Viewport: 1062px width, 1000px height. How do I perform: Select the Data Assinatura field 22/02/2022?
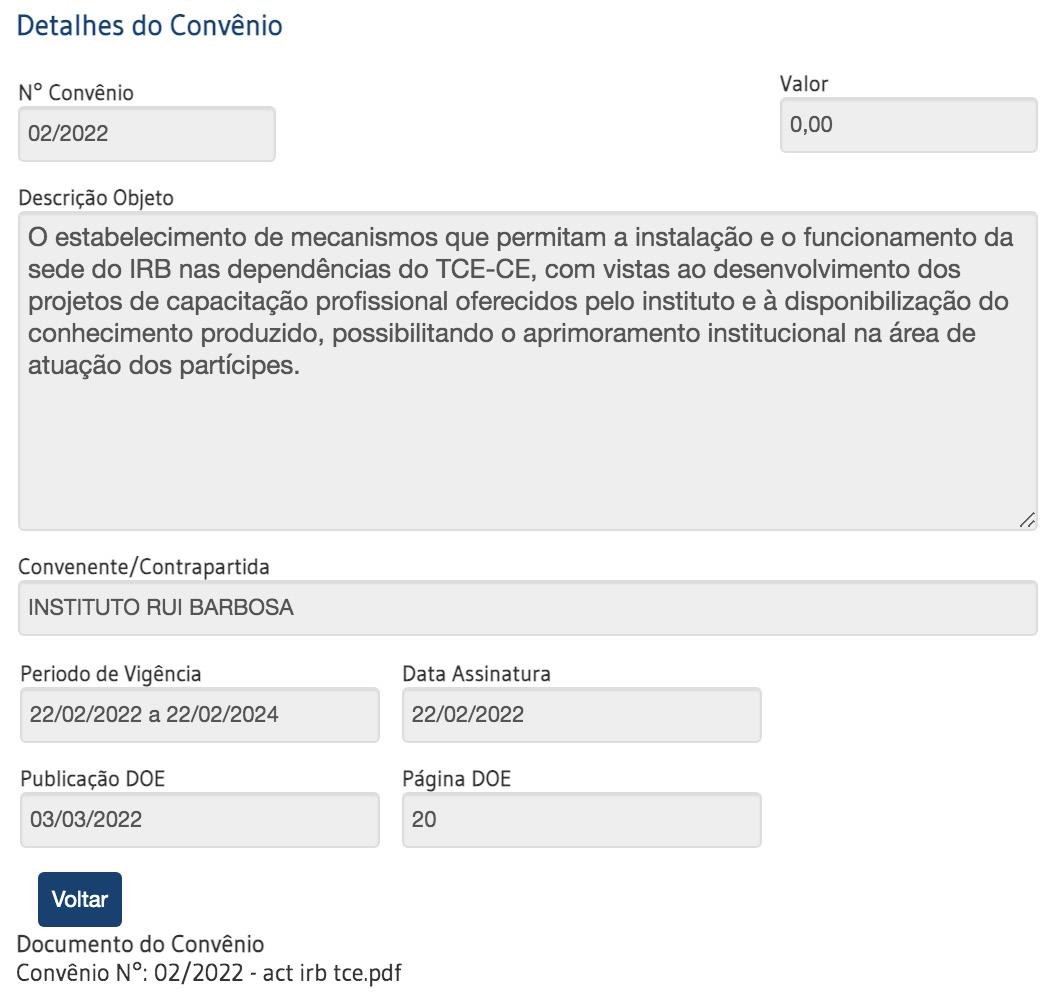pos(582,715)
